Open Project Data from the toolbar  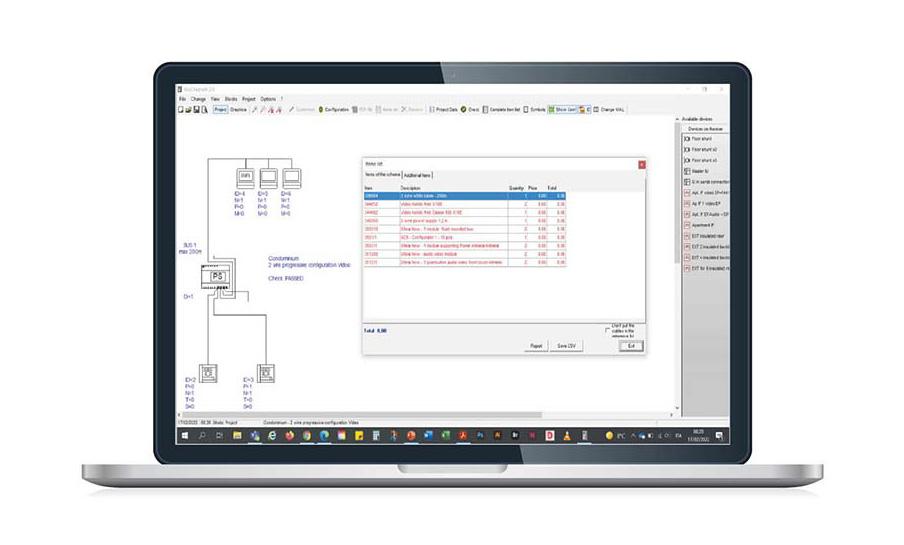point(444,109)
